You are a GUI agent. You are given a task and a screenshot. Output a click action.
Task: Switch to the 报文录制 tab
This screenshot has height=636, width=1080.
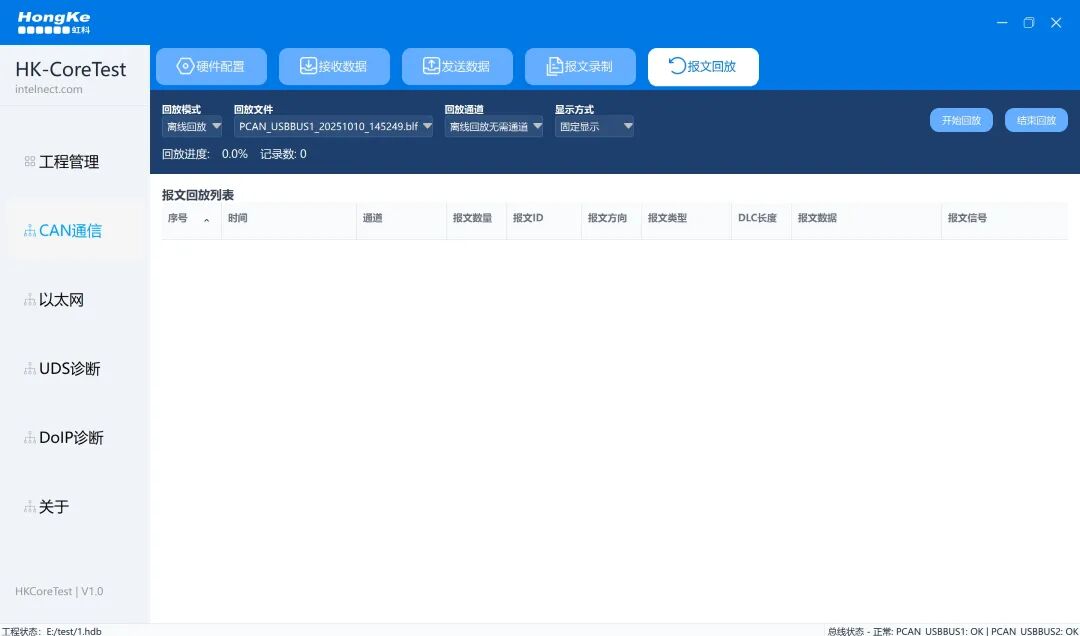pos(580,67)
